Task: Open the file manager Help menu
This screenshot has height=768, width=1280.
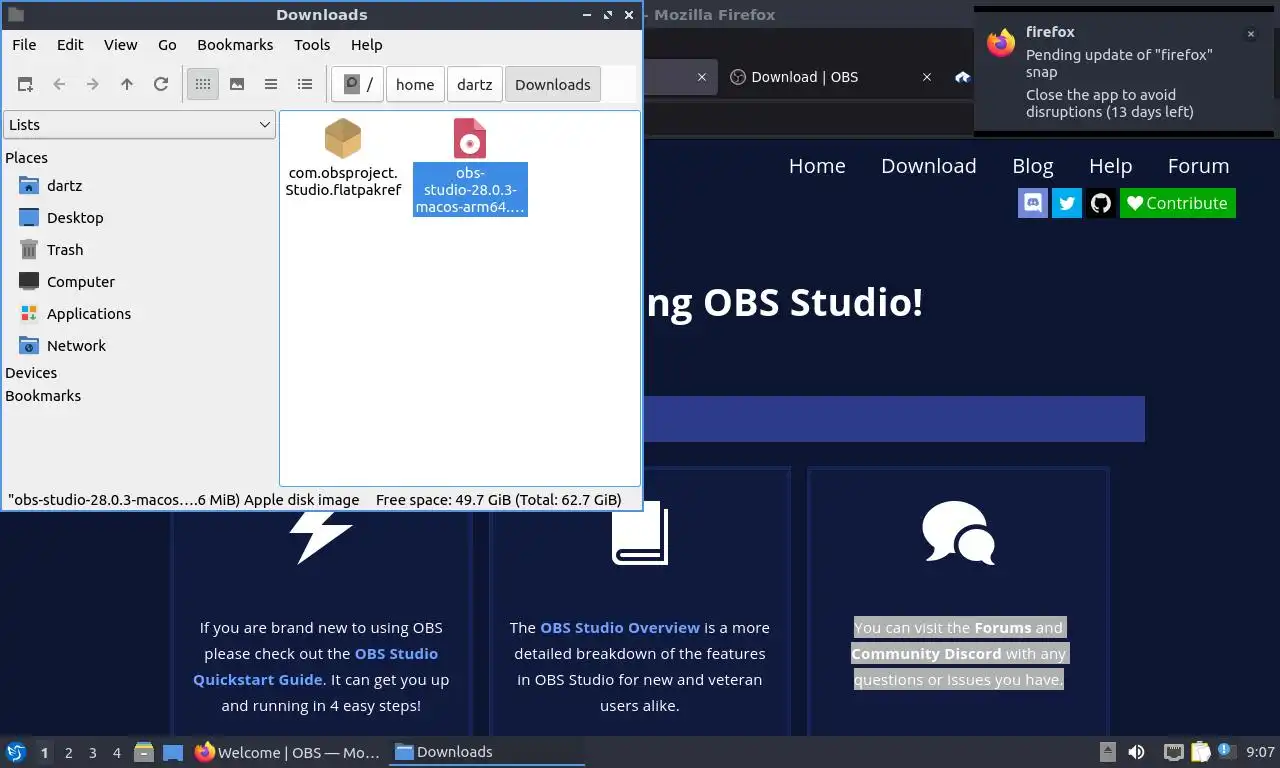Action: (367, 45)
